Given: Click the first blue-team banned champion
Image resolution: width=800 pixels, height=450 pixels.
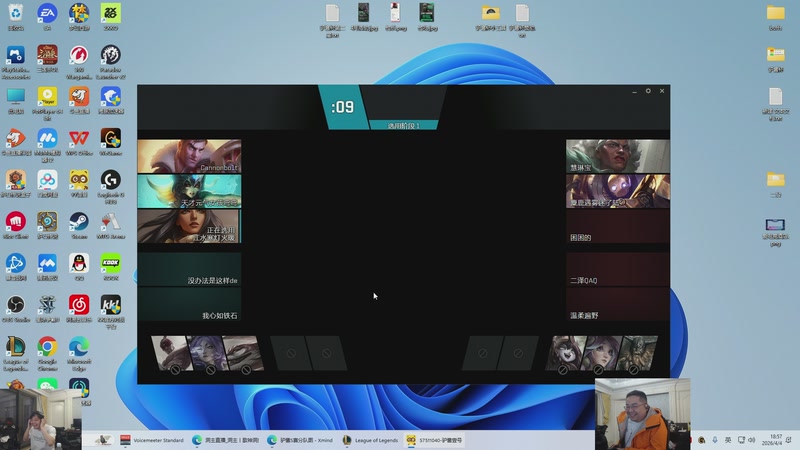Looking at the screenshot, I should tap(172, 353).
